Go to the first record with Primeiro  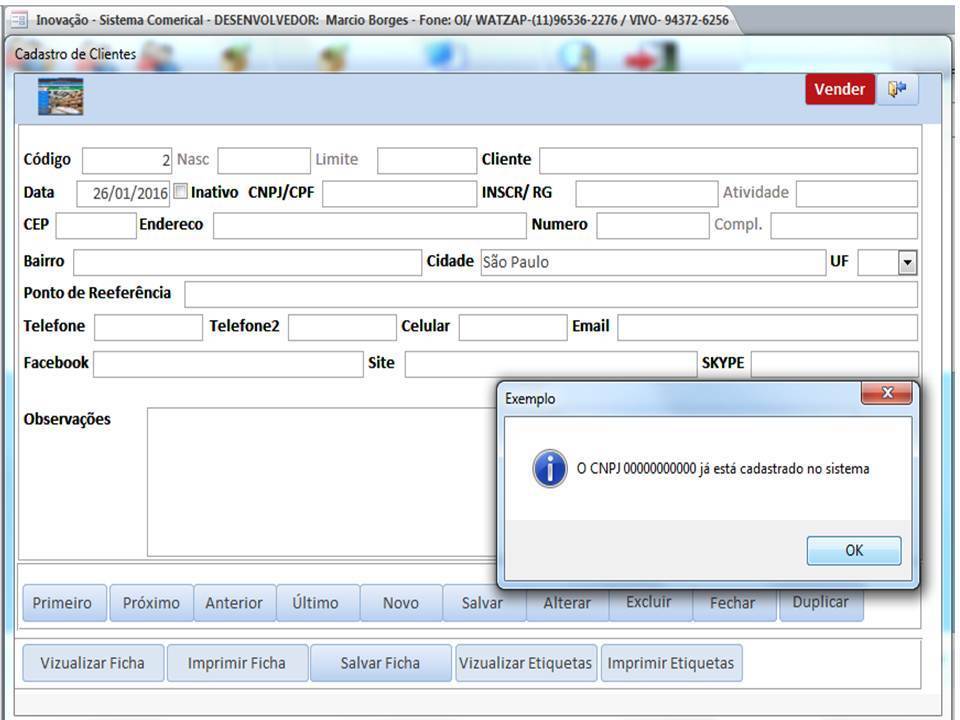pyautogui.click(x=64, y=603)
